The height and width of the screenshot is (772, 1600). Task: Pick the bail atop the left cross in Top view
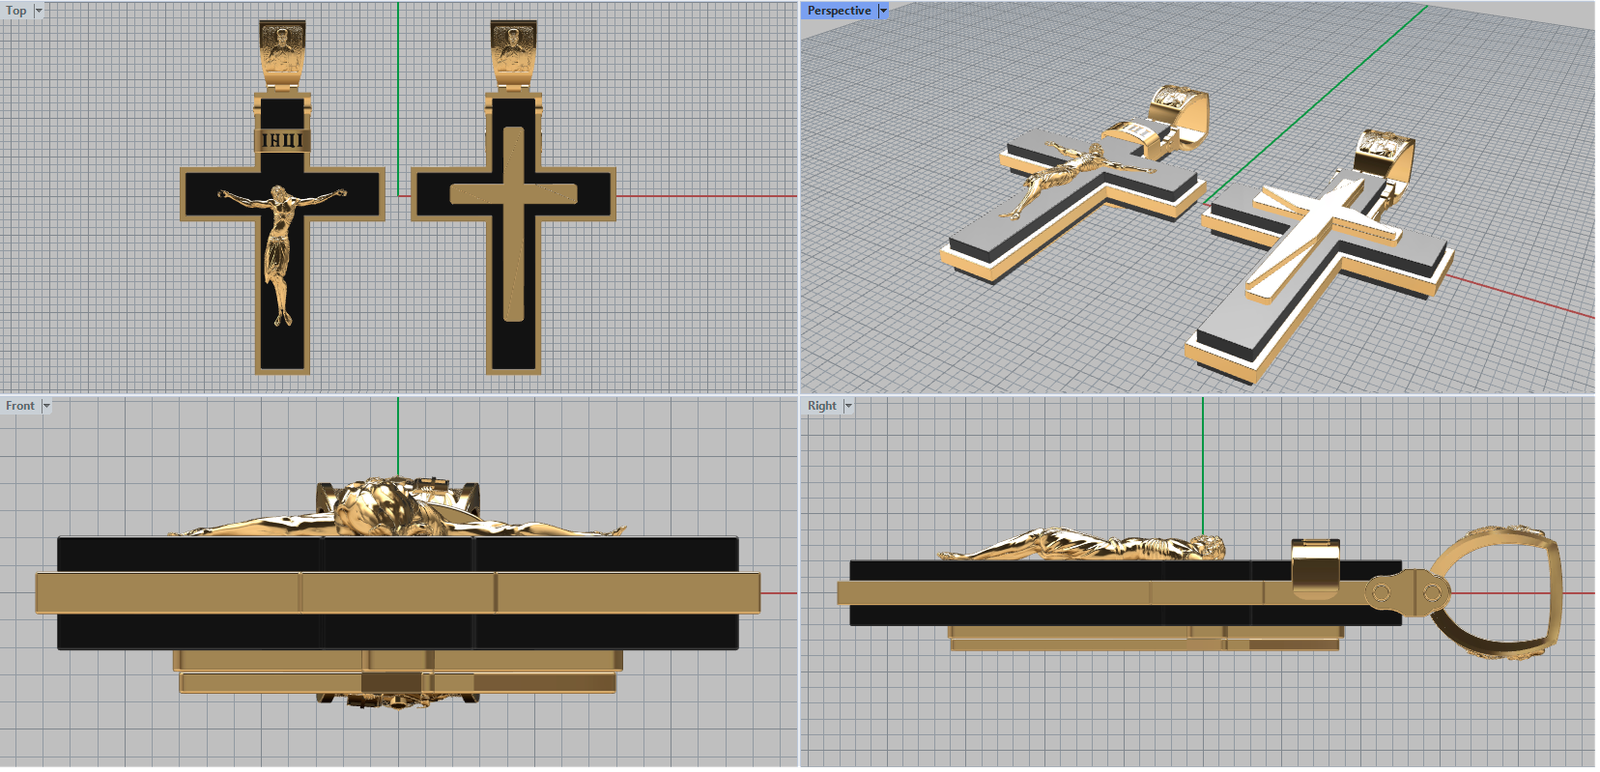click(x=282, y=50)
